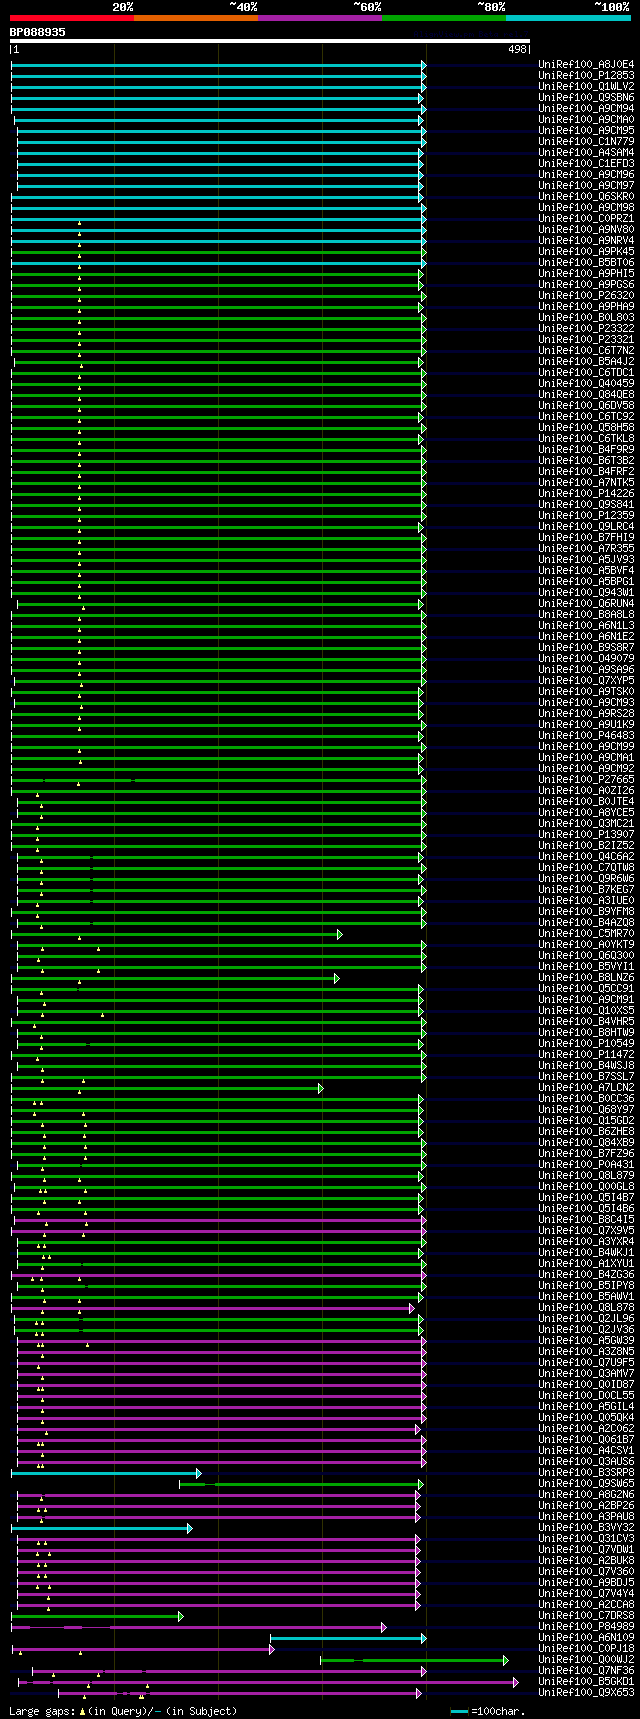Screen dimensions: 640x1719
Task: Click the green ~80% identity legend segment
Action: pyautogui.click(x=444, y=17)
